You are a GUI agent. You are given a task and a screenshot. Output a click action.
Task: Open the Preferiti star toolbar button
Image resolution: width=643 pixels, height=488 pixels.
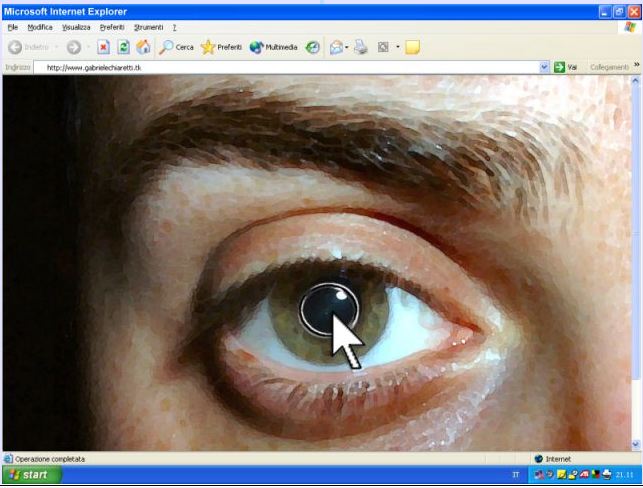click(x=221, y=47)
